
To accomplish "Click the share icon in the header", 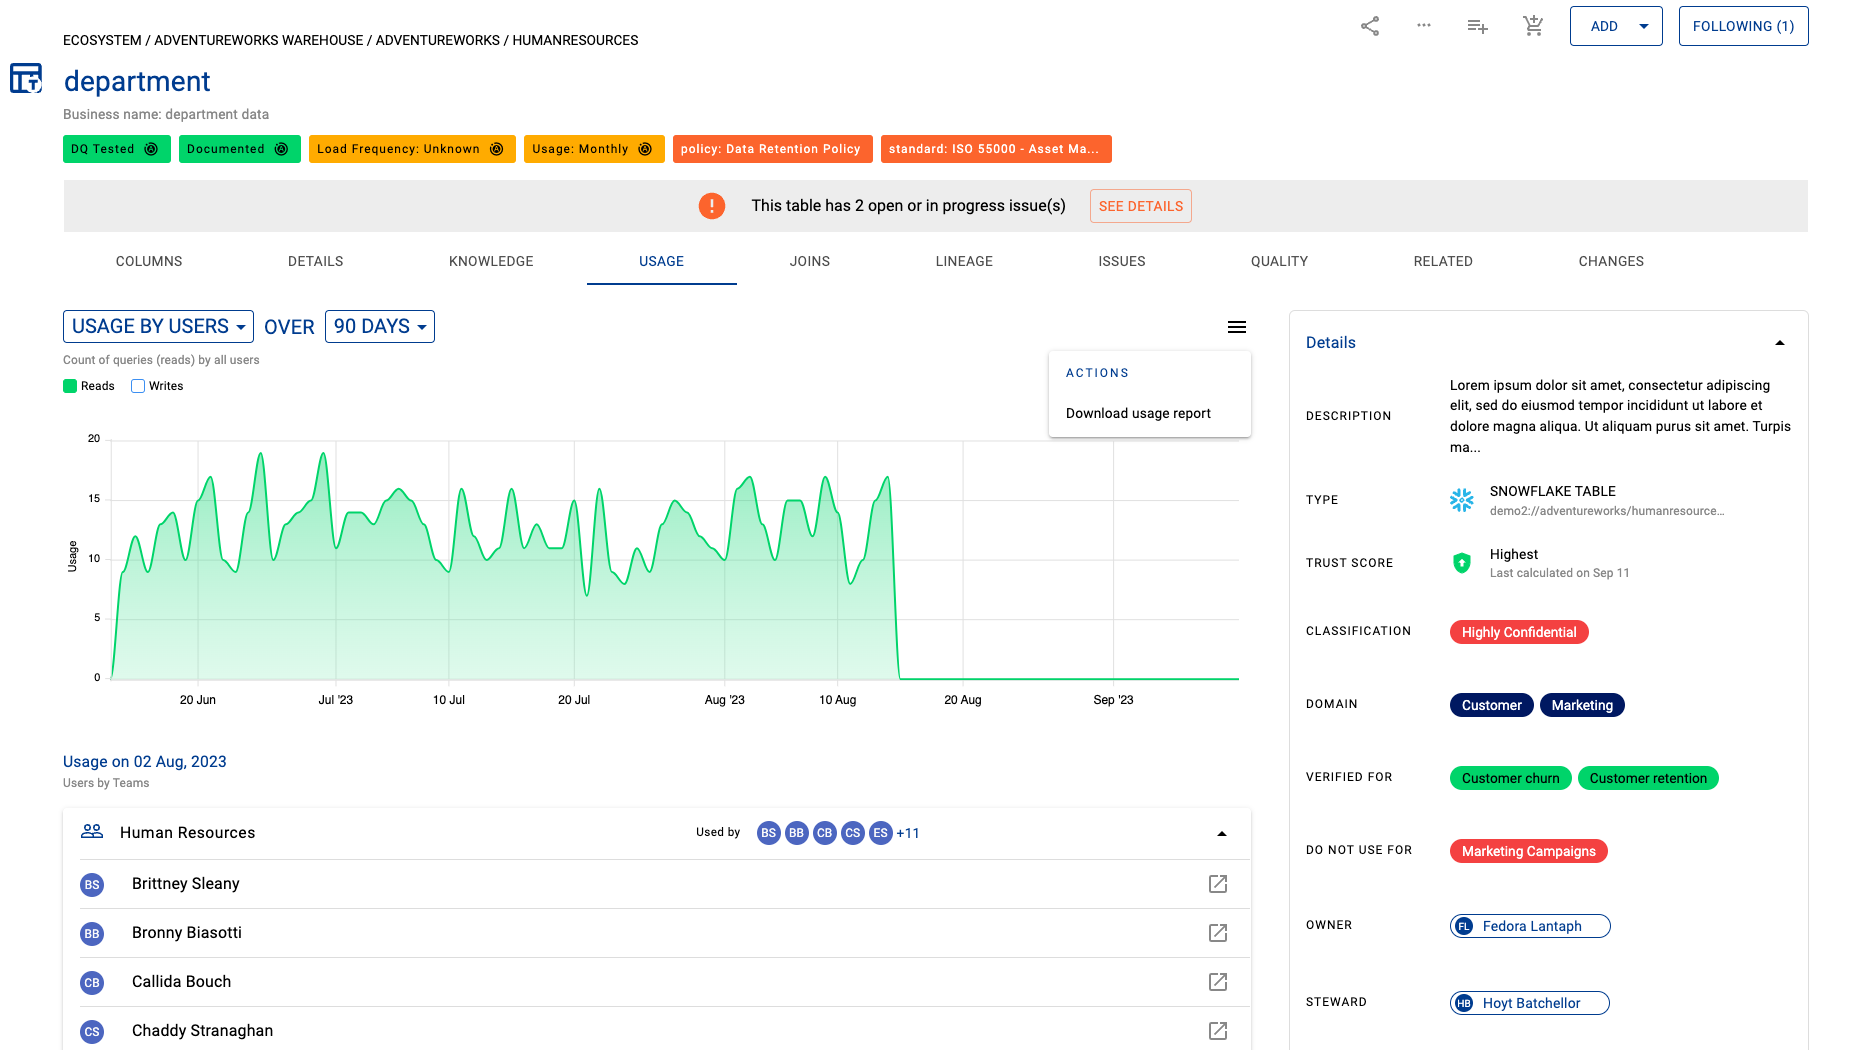I will pyautogui.click(x=1370, y=26).
